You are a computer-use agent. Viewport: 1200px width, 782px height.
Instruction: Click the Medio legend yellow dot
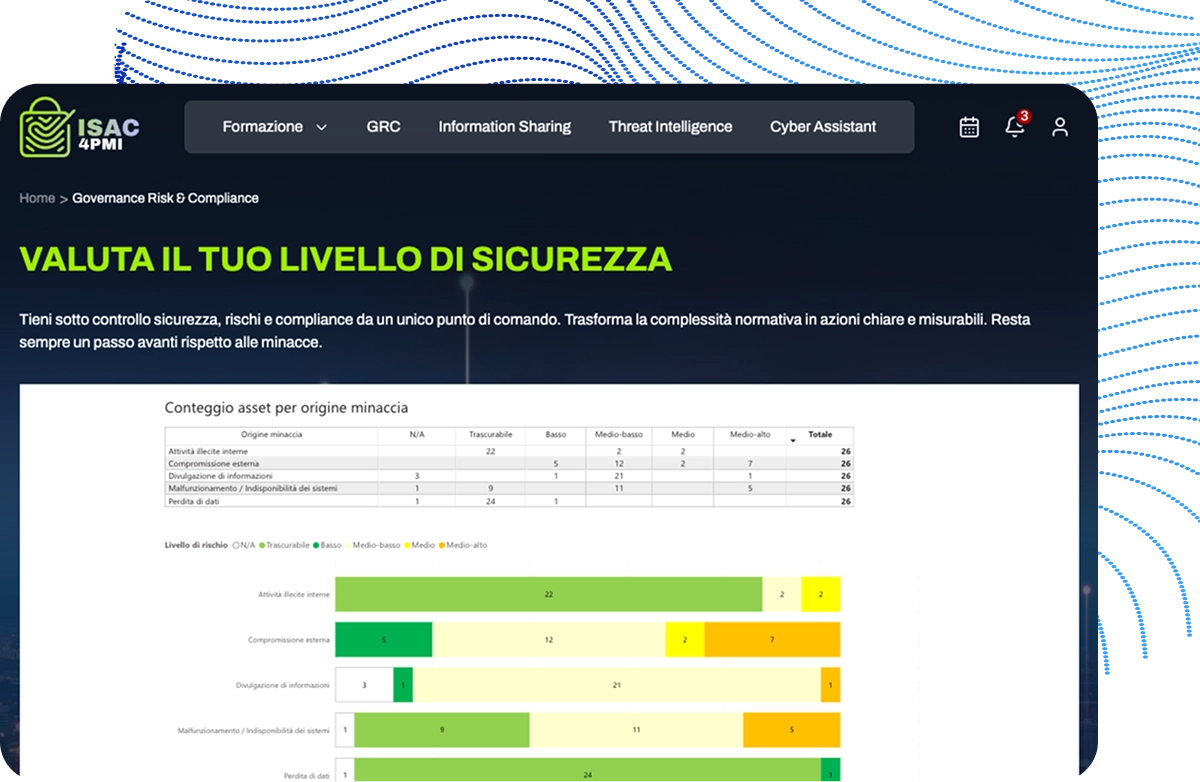[408, 545]
